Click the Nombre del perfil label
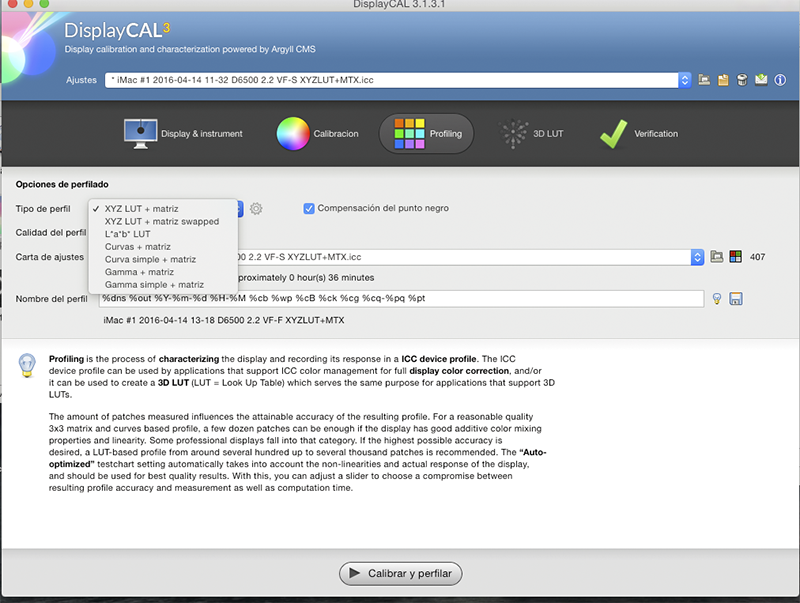Image resolution: width=800 pixels, height=603 pixels. [52, 299]
